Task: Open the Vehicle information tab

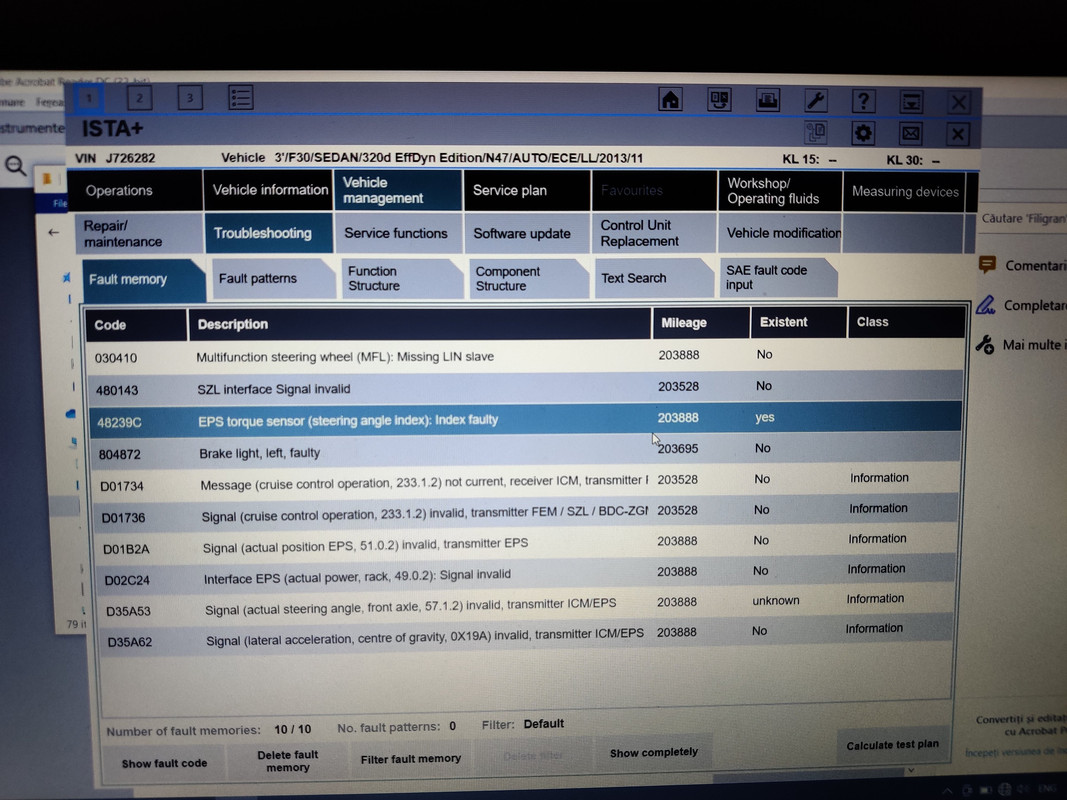Action: point(269,190)
